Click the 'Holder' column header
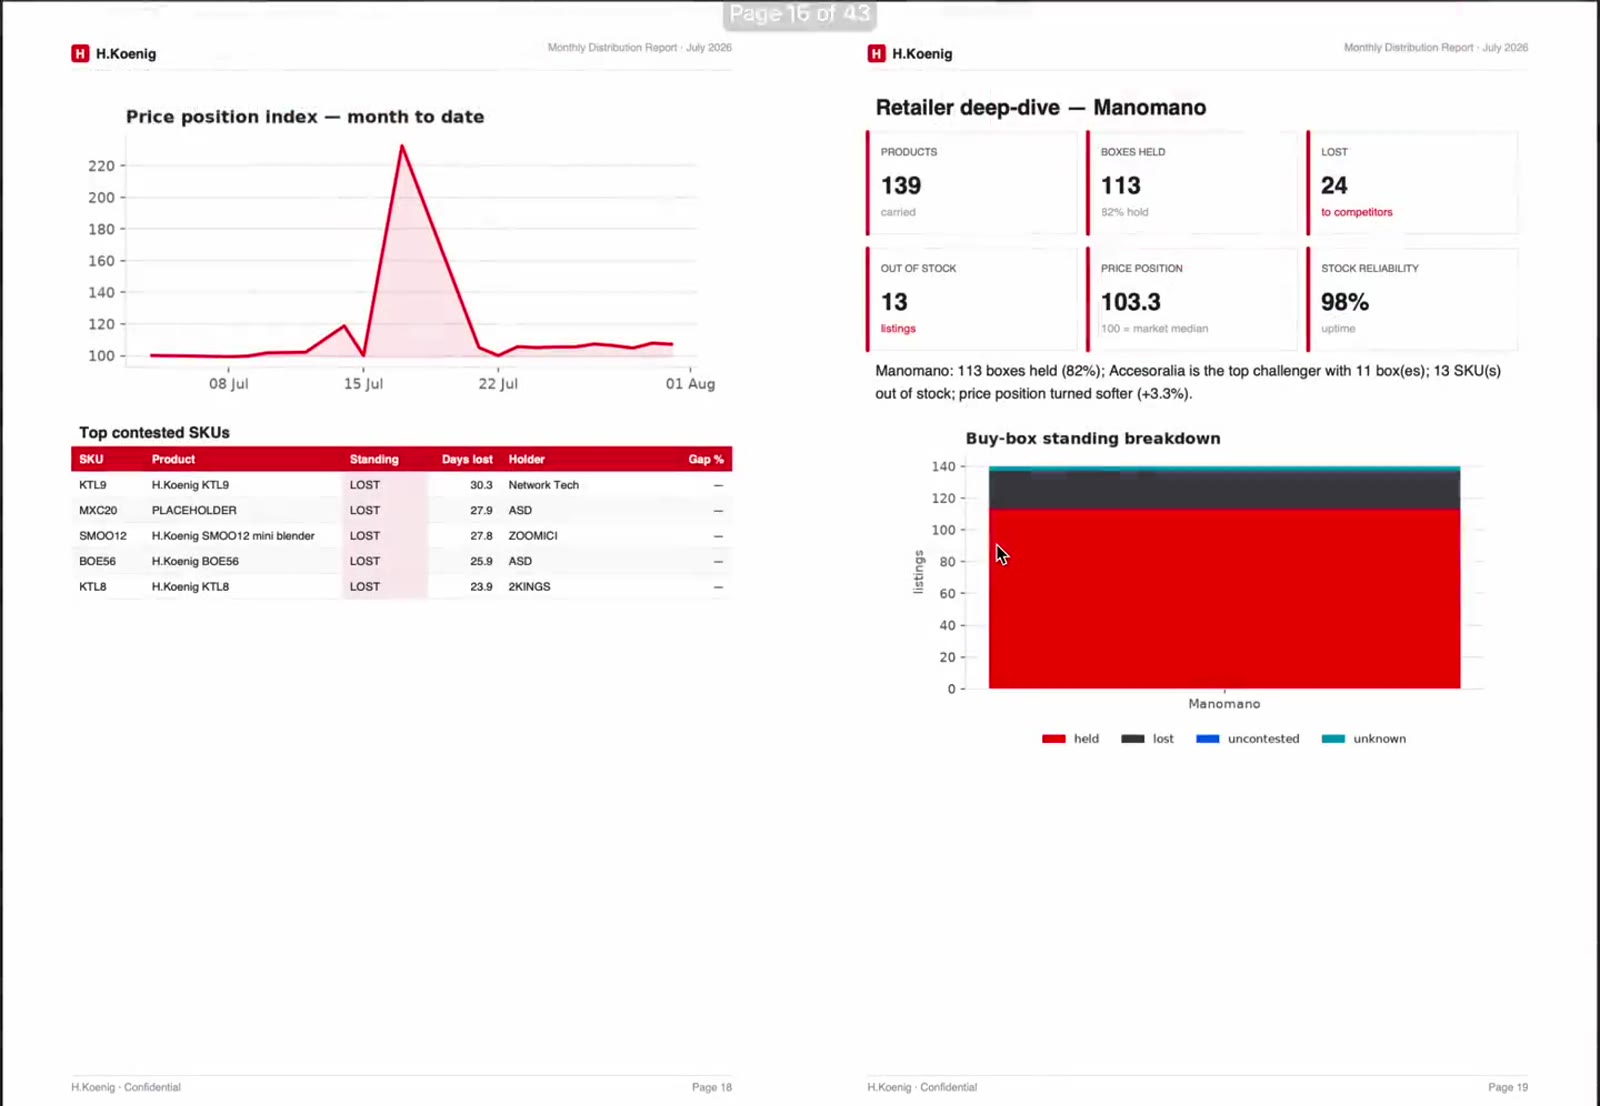The image size is (1600, 1106). [x=526, y=459]
